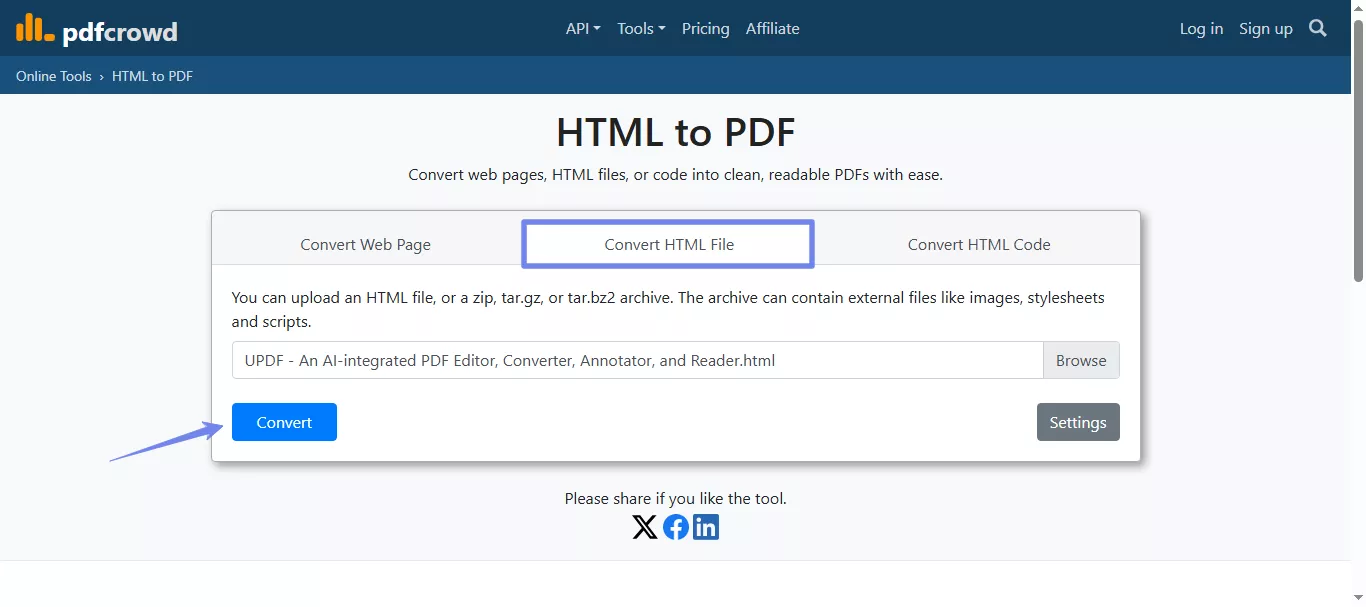Share the tool on Facebook
1366x607 pixels.
pos(675,527)
